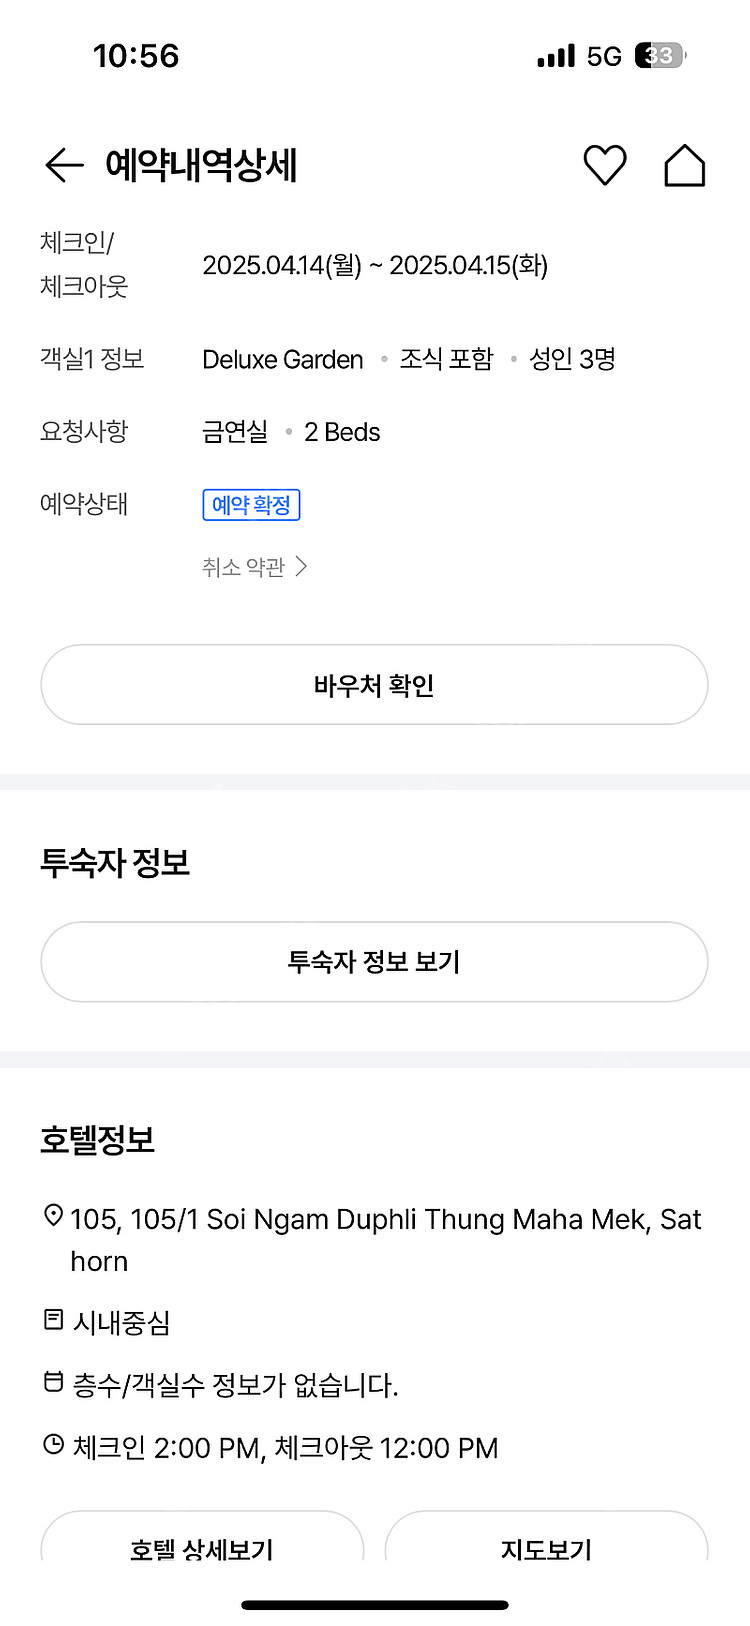750x1626 pixels.
Task: Tap the 예약내역상세 page title
Action: 201,165
